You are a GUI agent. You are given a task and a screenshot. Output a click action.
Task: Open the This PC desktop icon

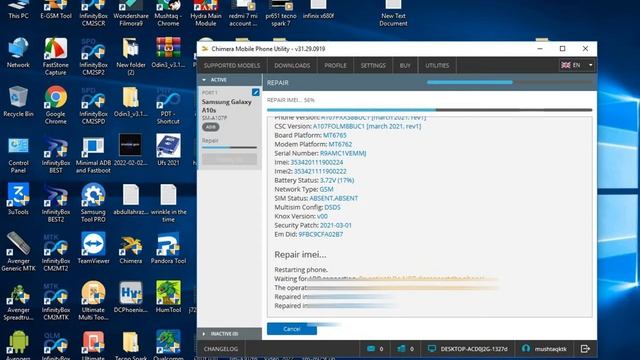18,9
